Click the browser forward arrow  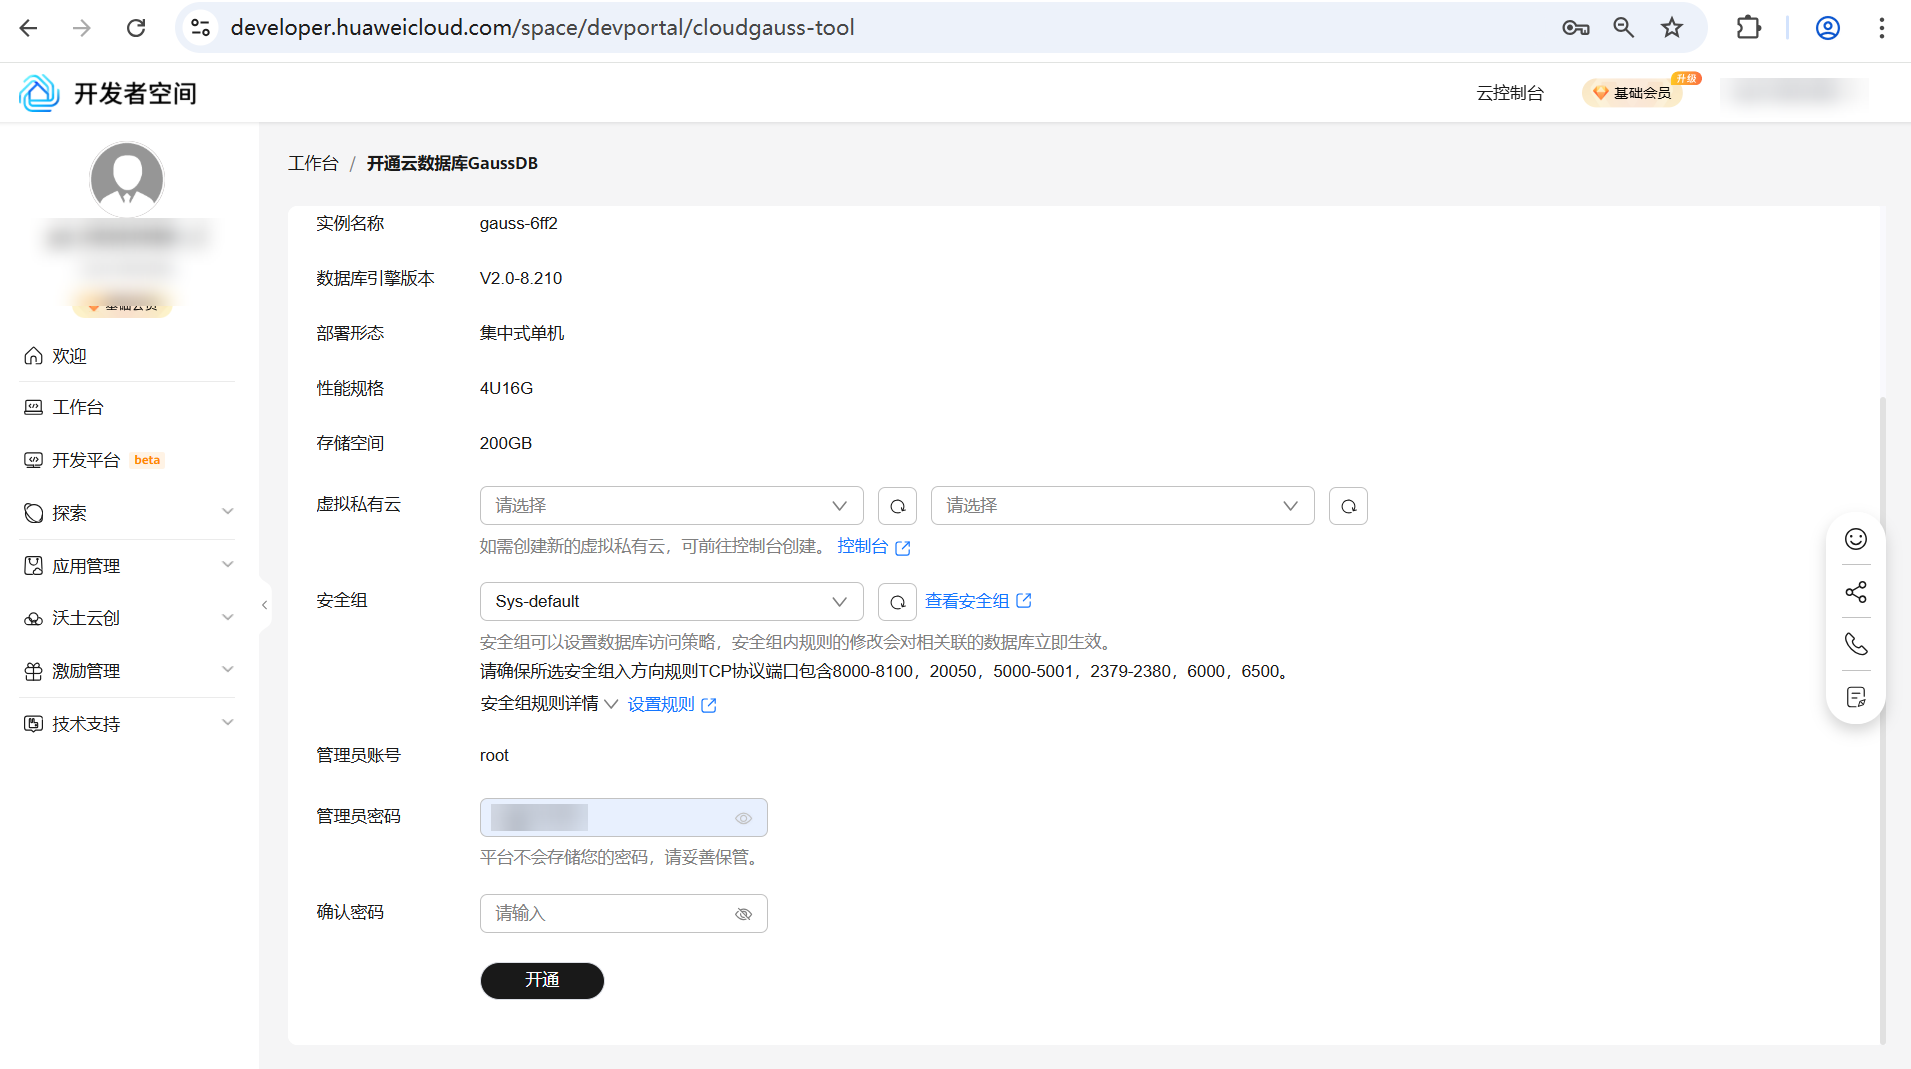point(82,28)
